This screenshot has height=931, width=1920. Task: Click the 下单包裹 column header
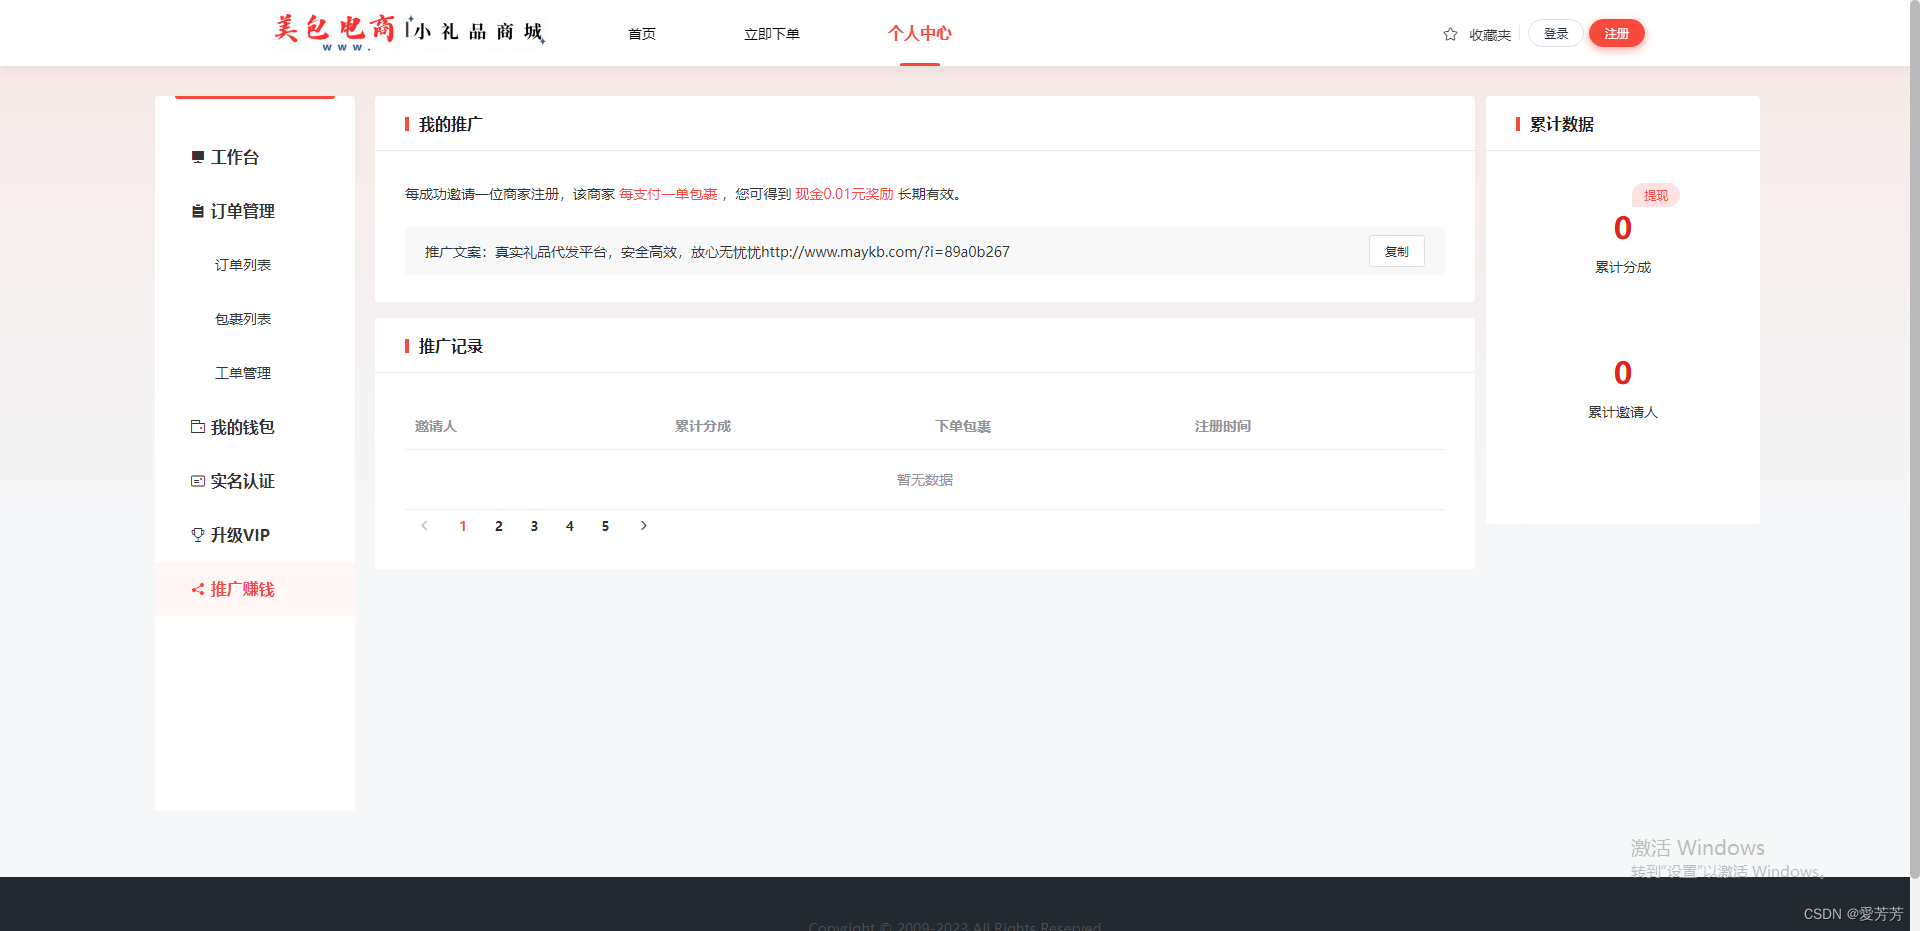[x=963, y=426]
